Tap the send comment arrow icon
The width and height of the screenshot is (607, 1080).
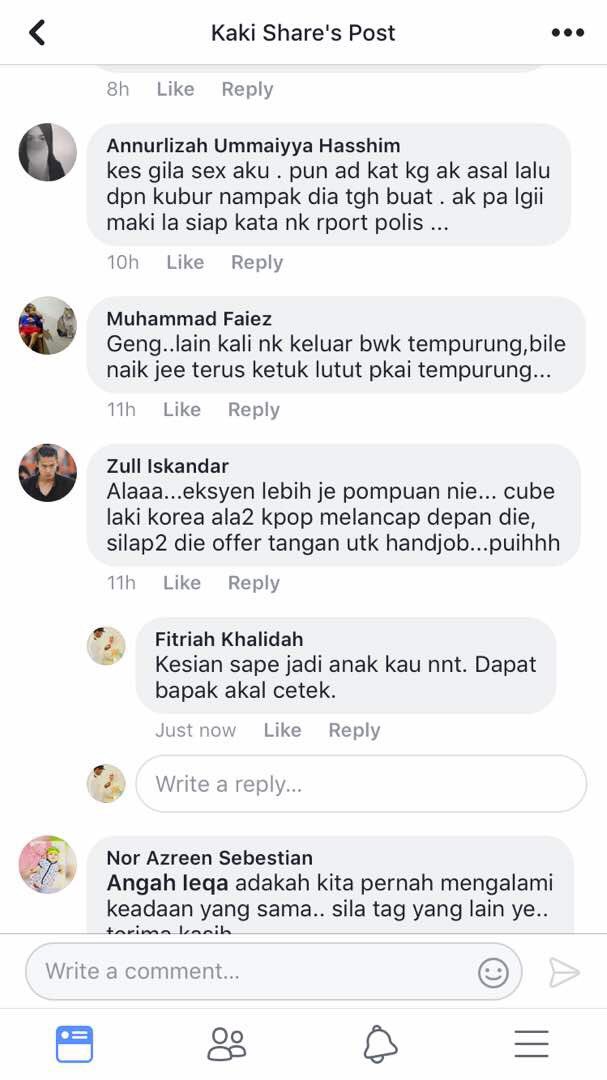pos(564,973)
